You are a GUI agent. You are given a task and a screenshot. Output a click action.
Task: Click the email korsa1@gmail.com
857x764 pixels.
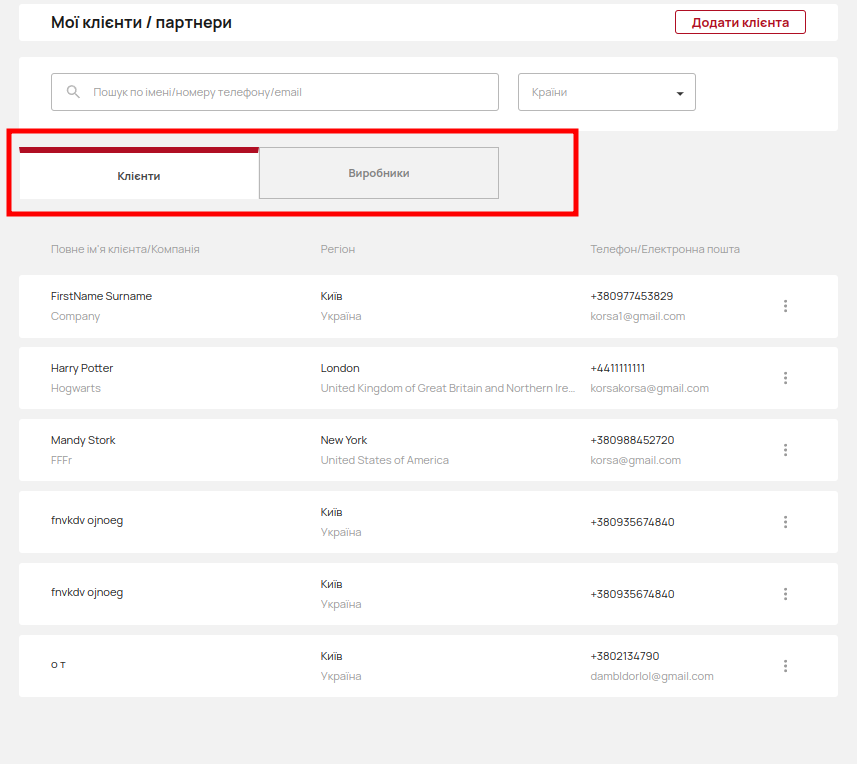tap(637, 316)
